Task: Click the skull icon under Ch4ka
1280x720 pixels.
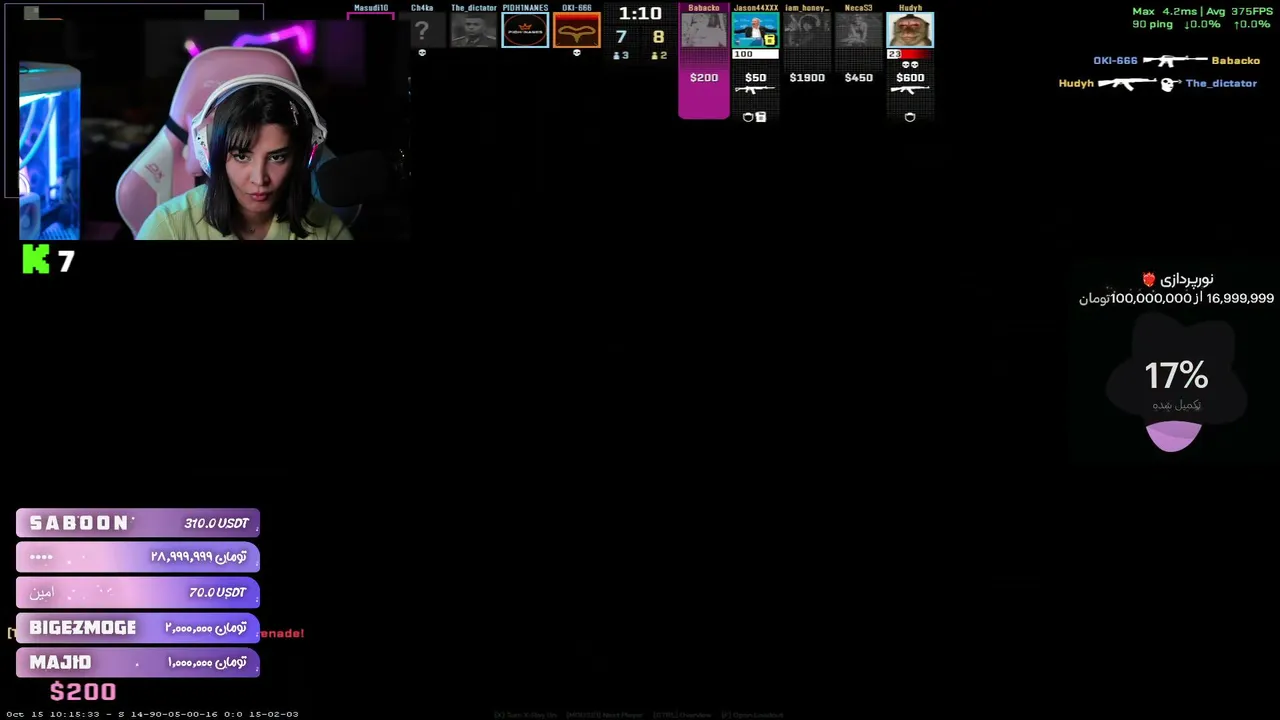Action: click(x=422, y=53)
